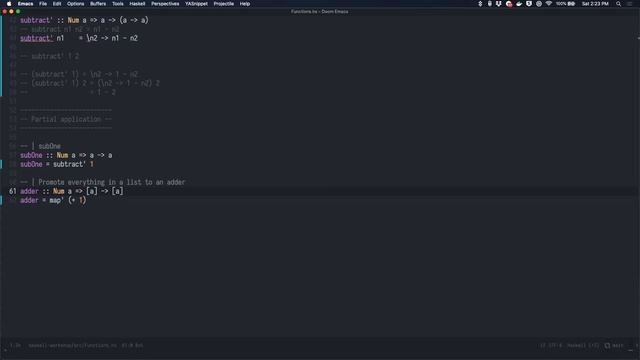The image size is (640, 360).
Task: Click the underlined subtract' definition name
Action: [36, 38]
